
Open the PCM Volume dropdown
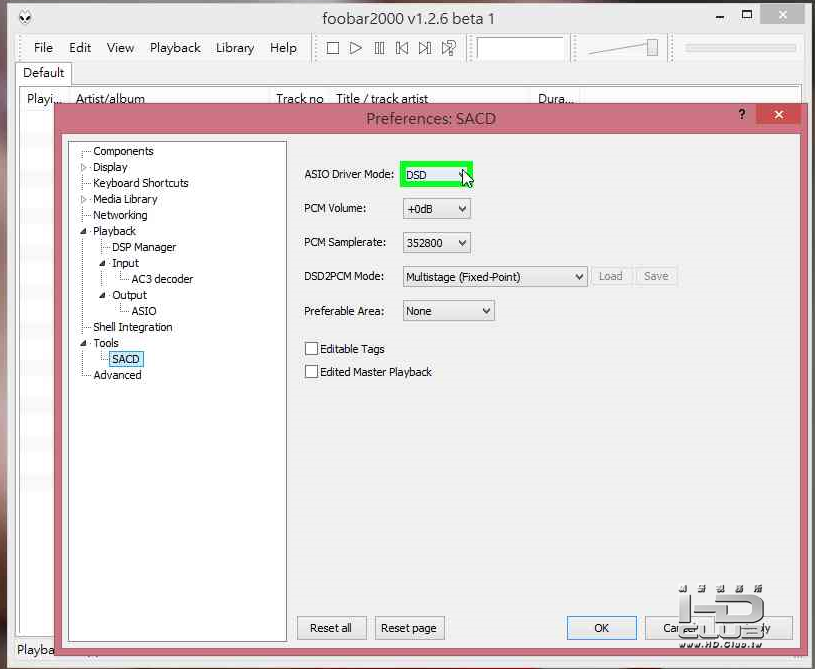point(437,209)
